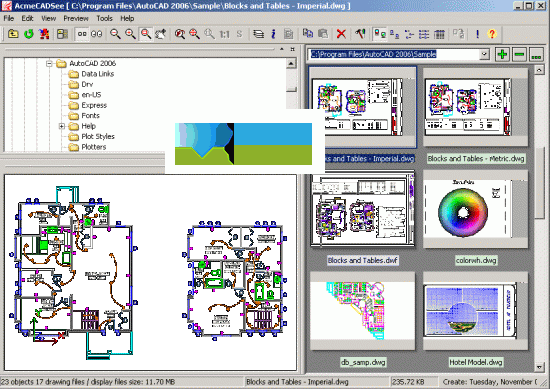Collapse the AutoCAD 2006 tree node
Image resolution: width=550 pixels, height=389 pixels.
(49, 63)
